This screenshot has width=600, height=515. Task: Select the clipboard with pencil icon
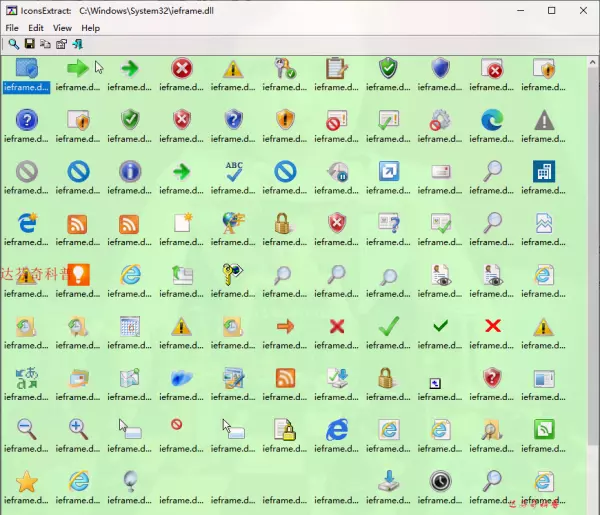point(337,68)
